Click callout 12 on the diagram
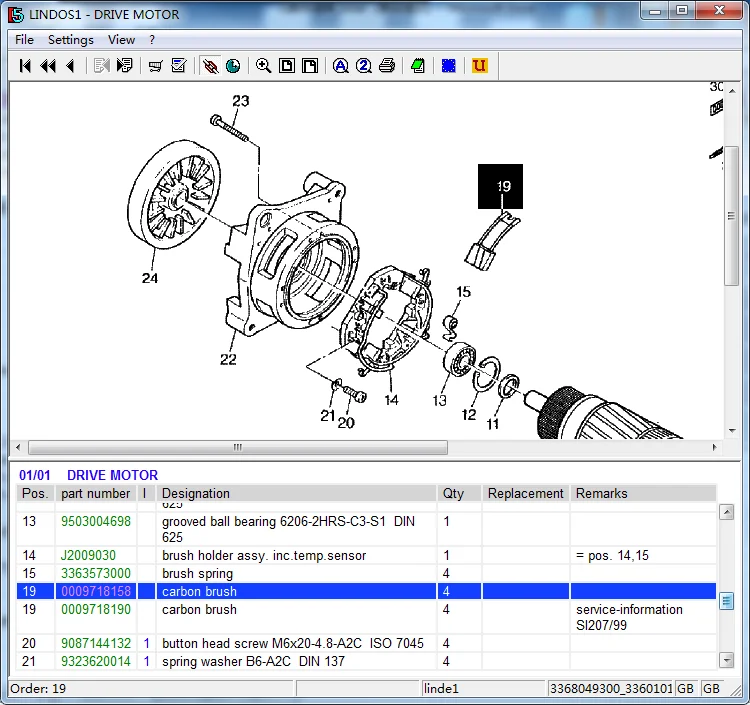 [469, 415]
